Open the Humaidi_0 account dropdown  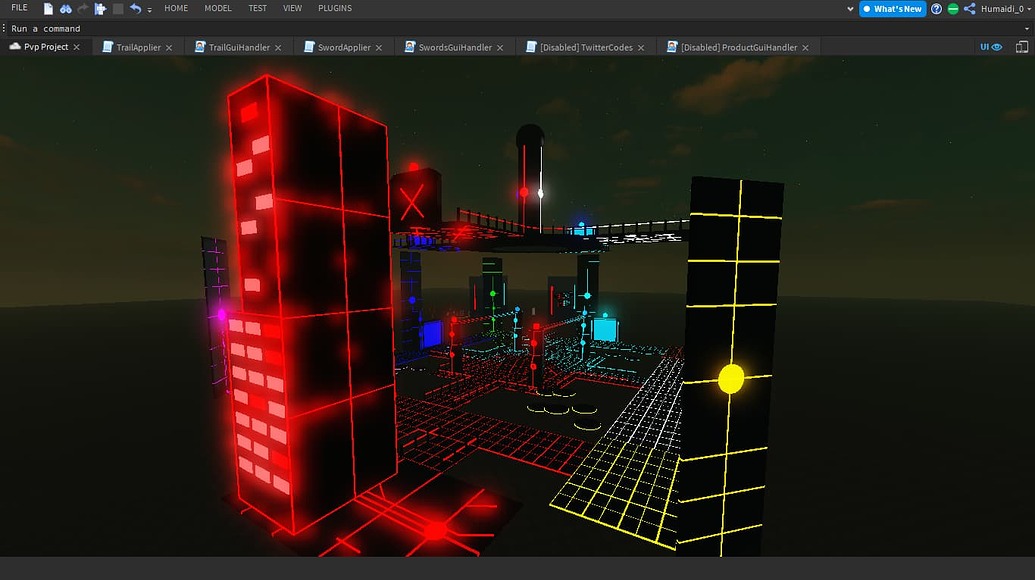tap(1003, 8)
